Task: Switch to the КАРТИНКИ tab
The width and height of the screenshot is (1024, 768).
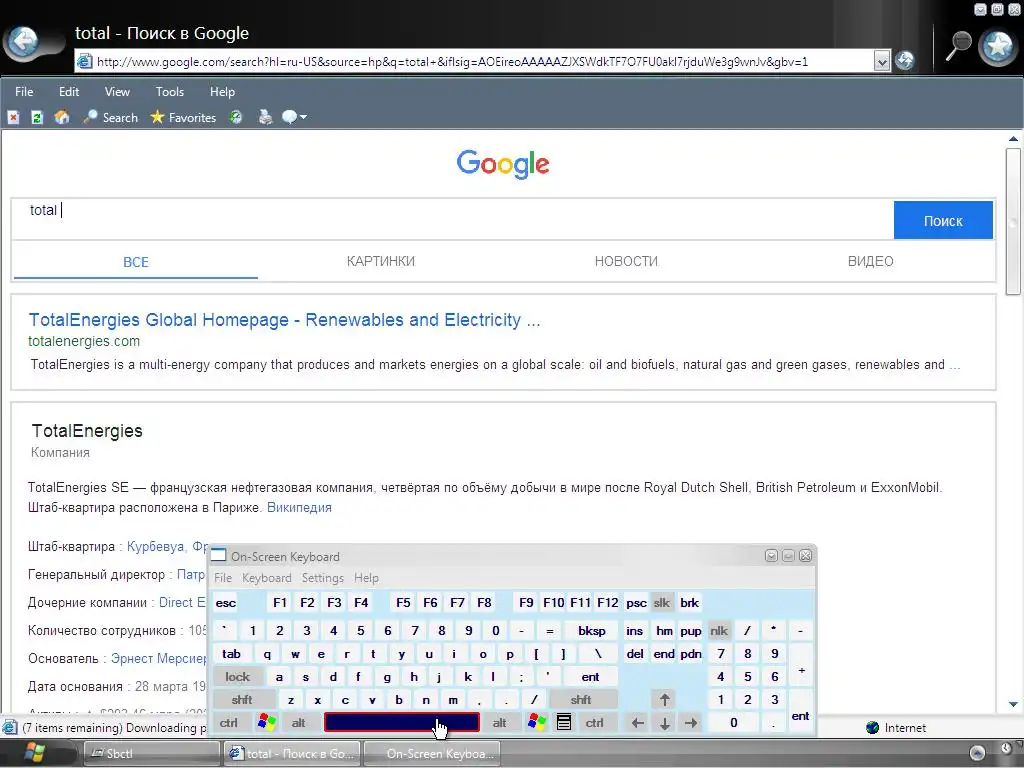Action: tap(381, 261)
